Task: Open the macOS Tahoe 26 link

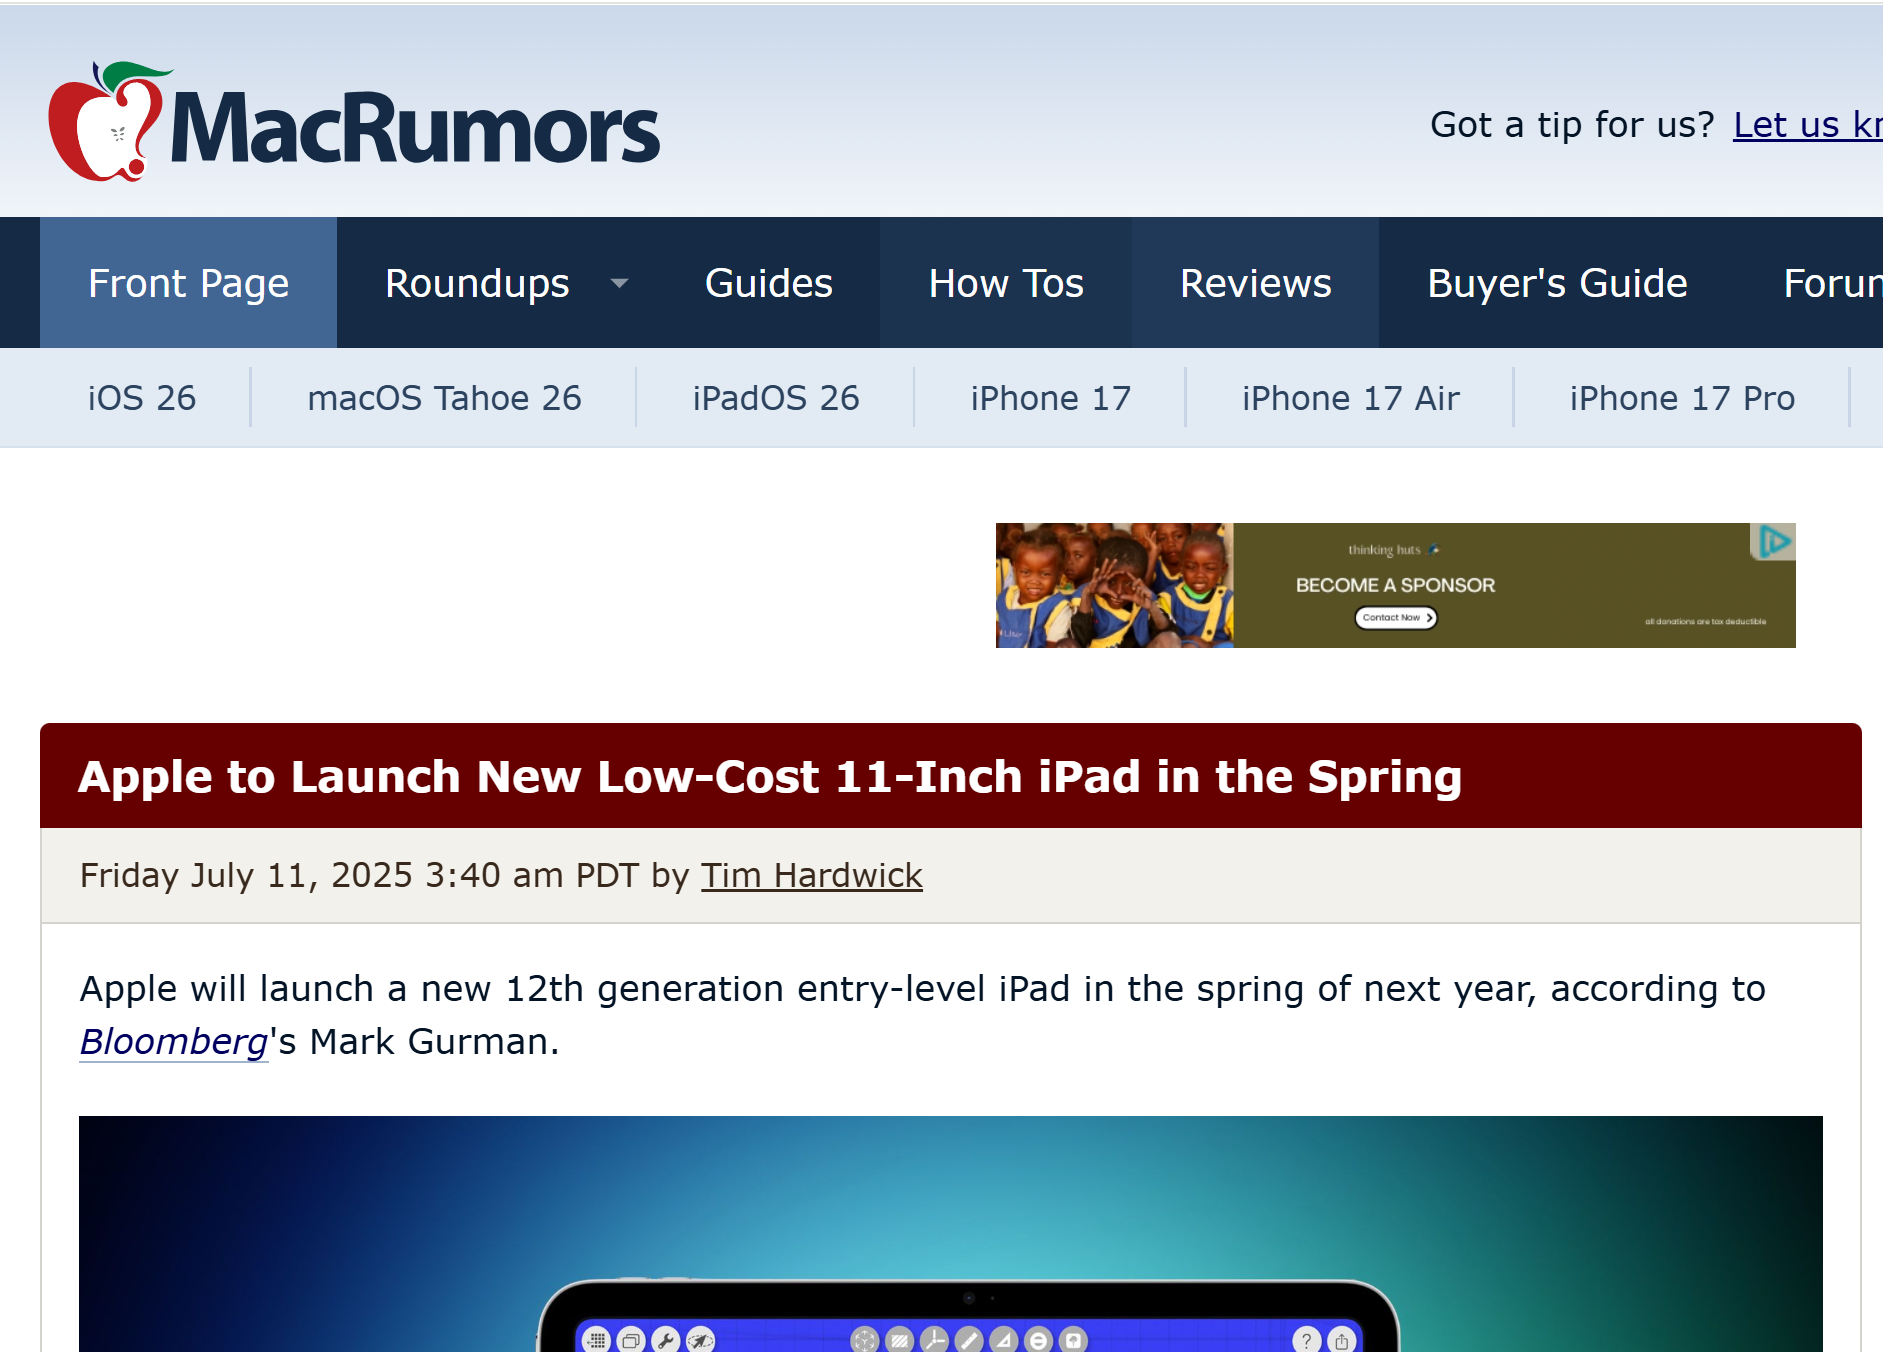Action: pos(444,398)
